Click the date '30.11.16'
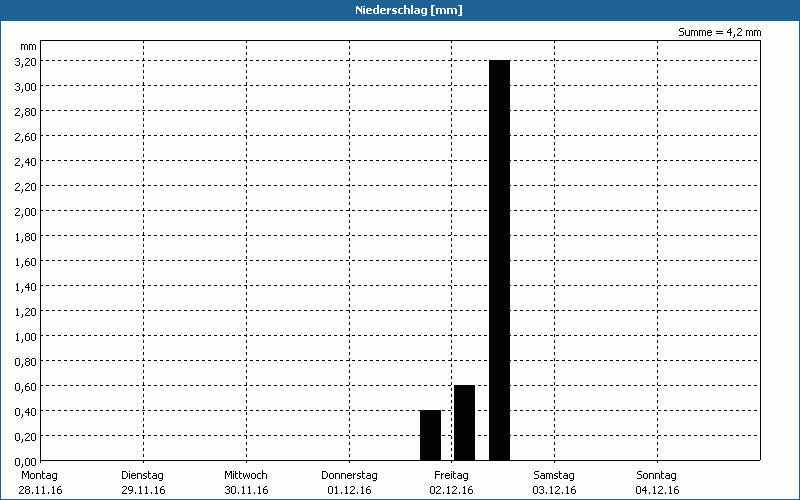800x500 pixels. [246, 490]
